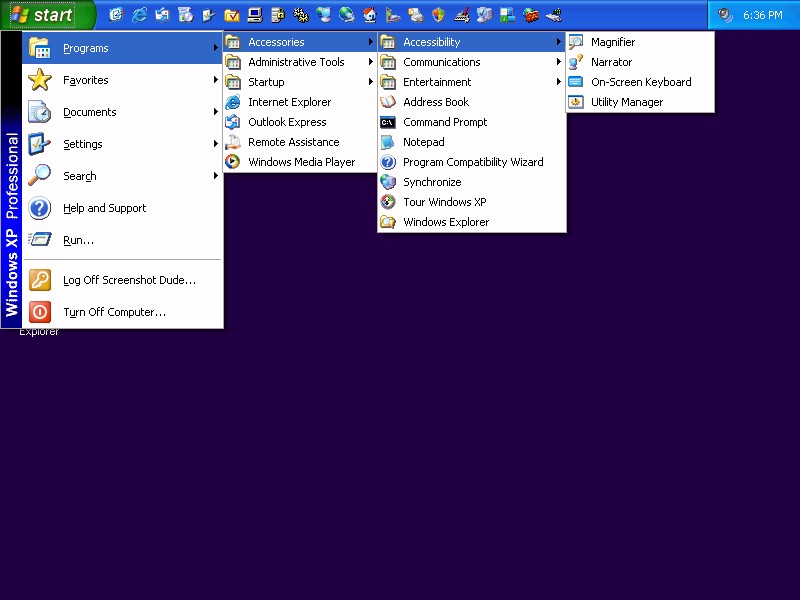
Task: Launch Notepad
Action: [x=423, y=142]
